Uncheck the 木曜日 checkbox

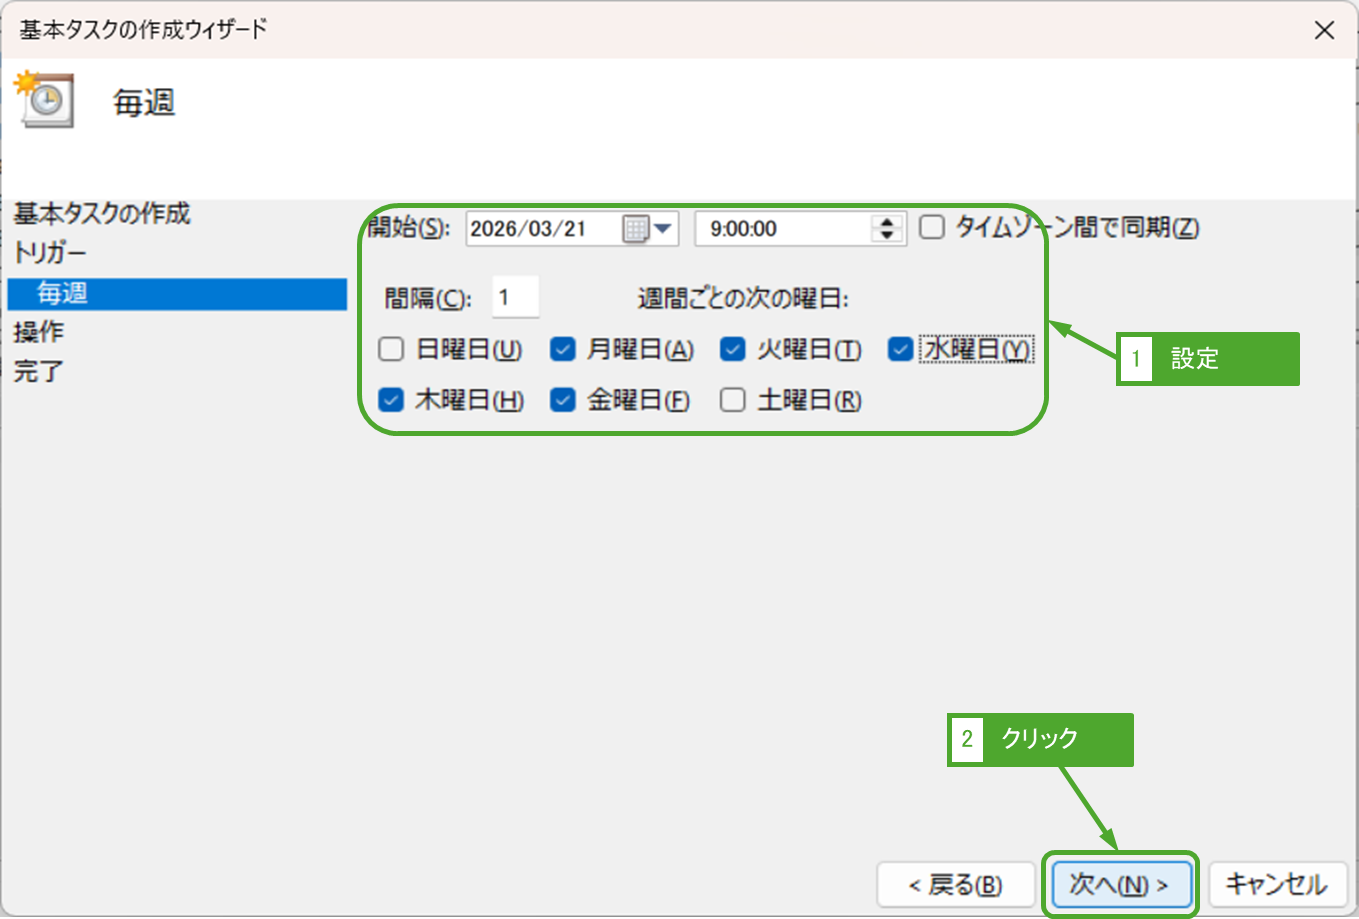(391, 400)
